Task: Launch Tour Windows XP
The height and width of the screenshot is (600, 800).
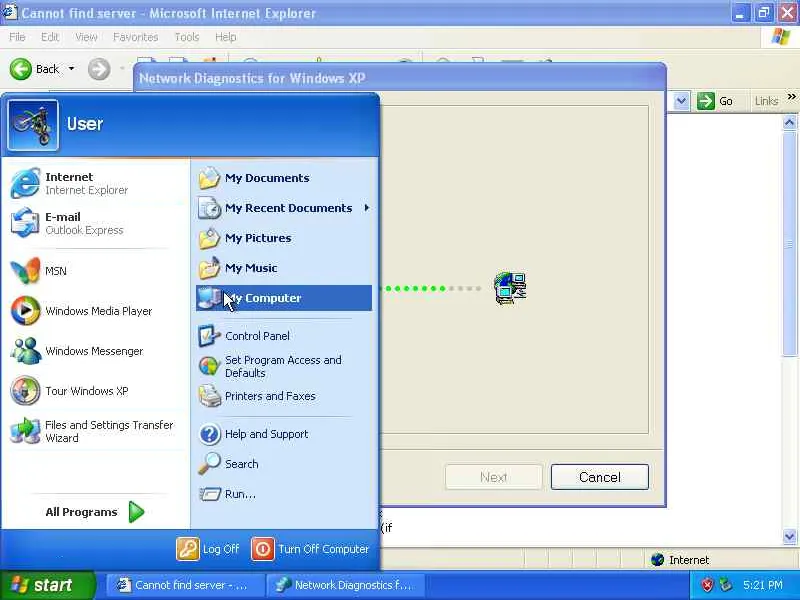Action: pos(94,391)
